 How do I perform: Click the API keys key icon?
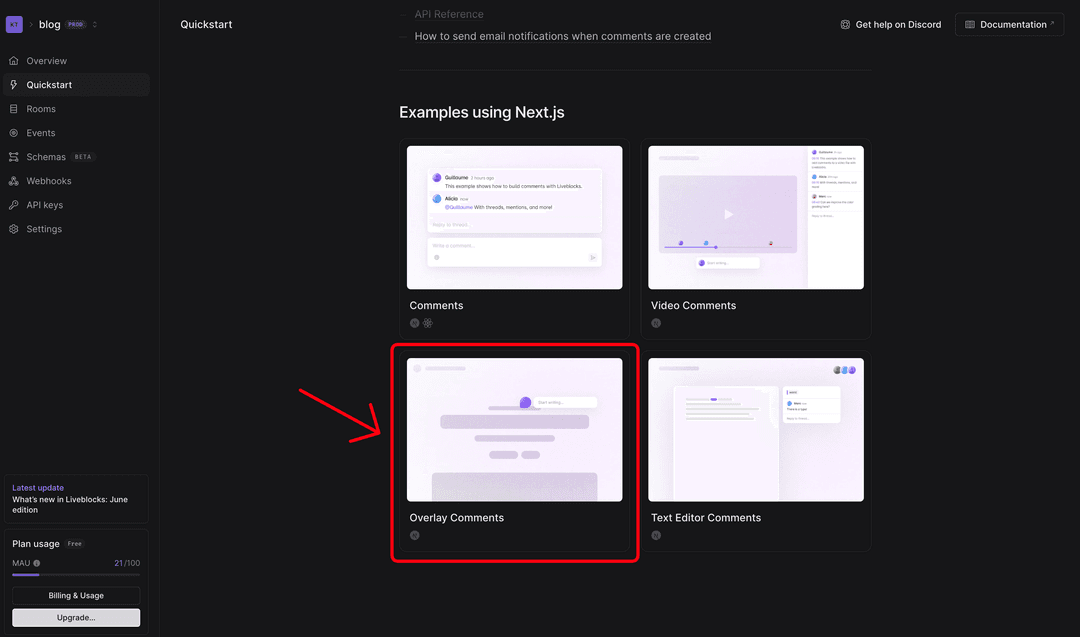click(14, 205)
